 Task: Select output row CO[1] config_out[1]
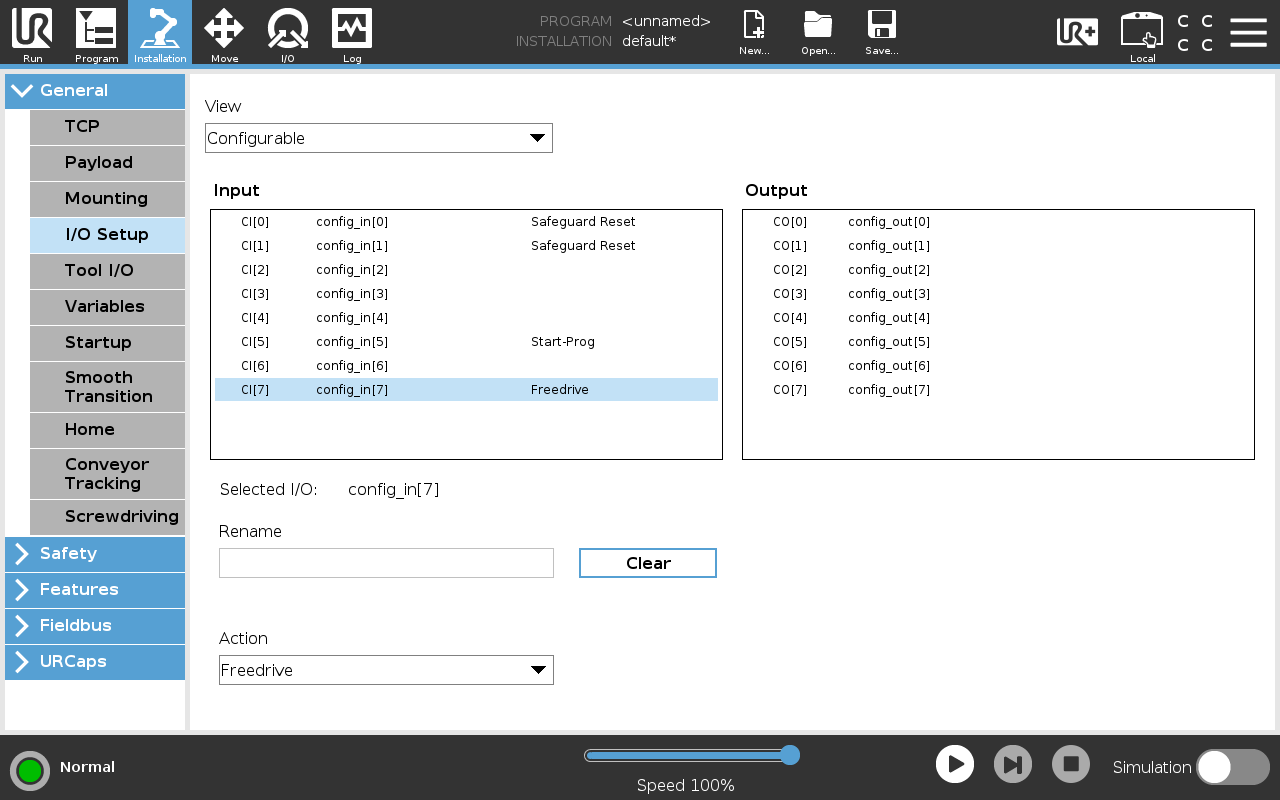coord(998,246)
